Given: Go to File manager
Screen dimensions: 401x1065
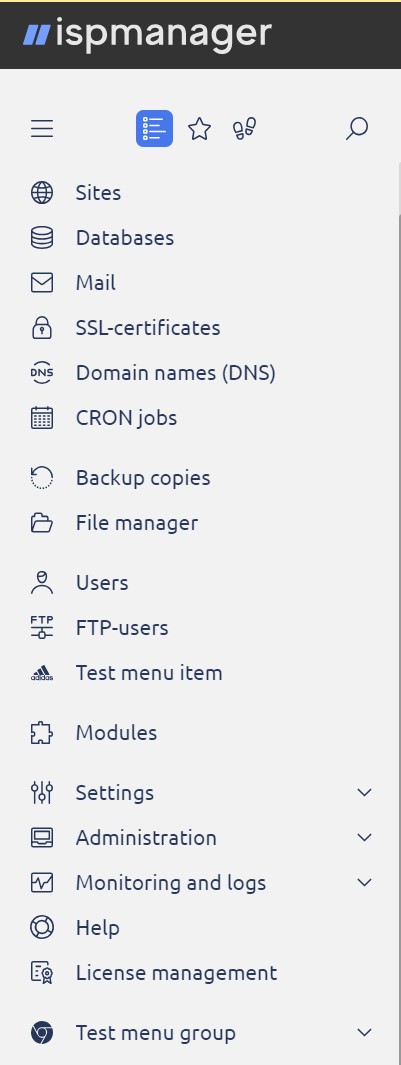Looking at the screenshot, I should pyautogui.click(x=137, y=523).
